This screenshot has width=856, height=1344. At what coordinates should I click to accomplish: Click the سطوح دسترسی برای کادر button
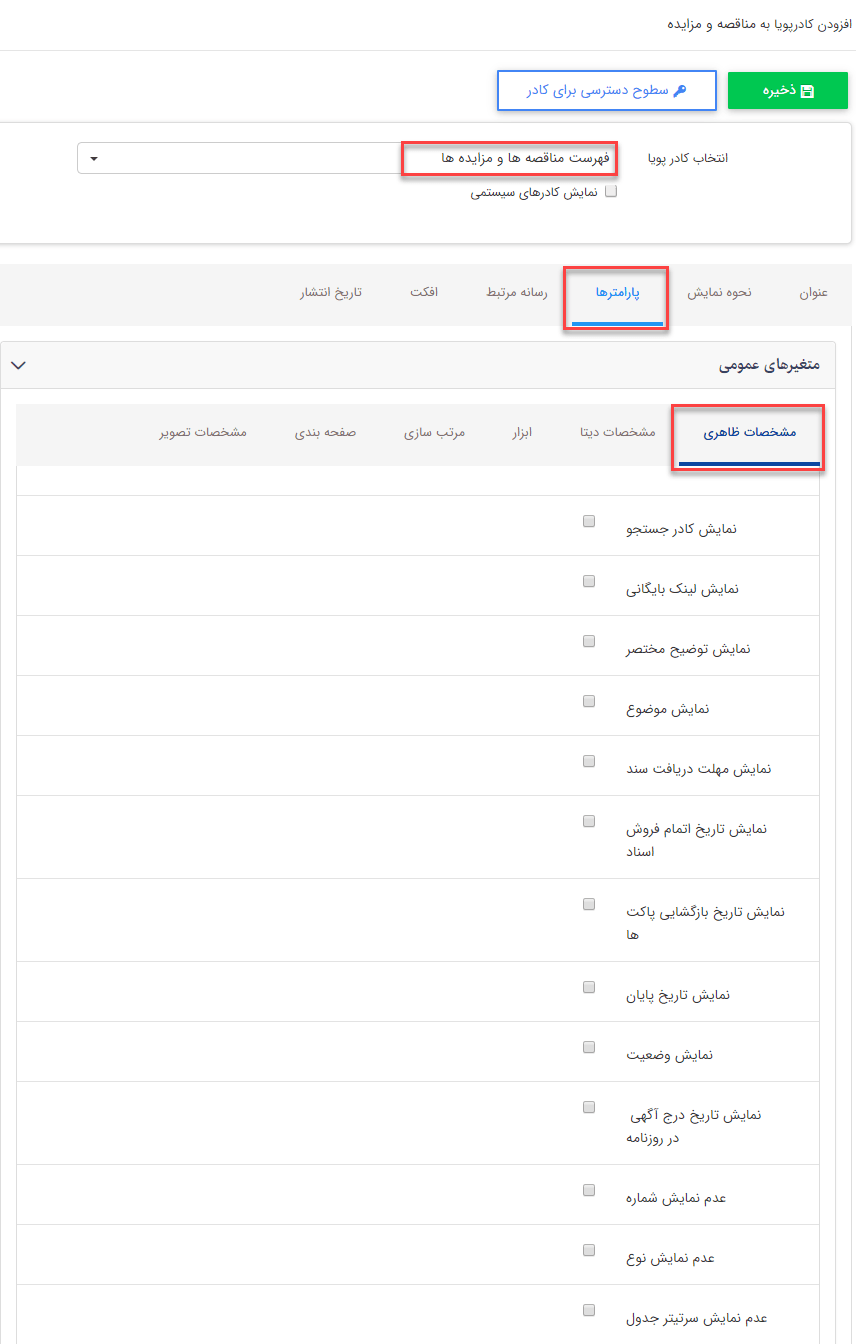606,90
